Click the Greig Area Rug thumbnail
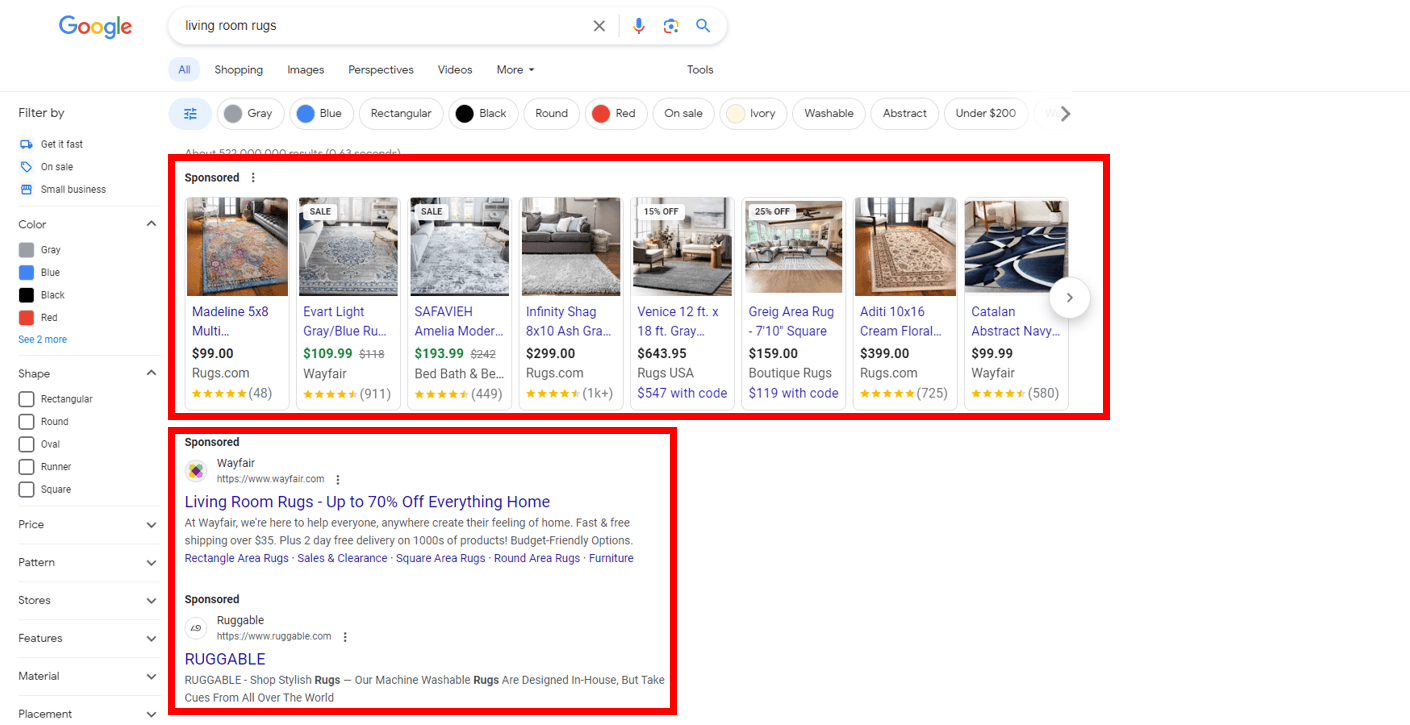 [794, 246]
